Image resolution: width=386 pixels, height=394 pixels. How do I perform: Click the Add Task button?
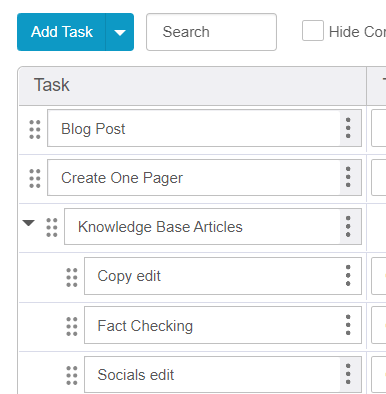coord(62,32)
